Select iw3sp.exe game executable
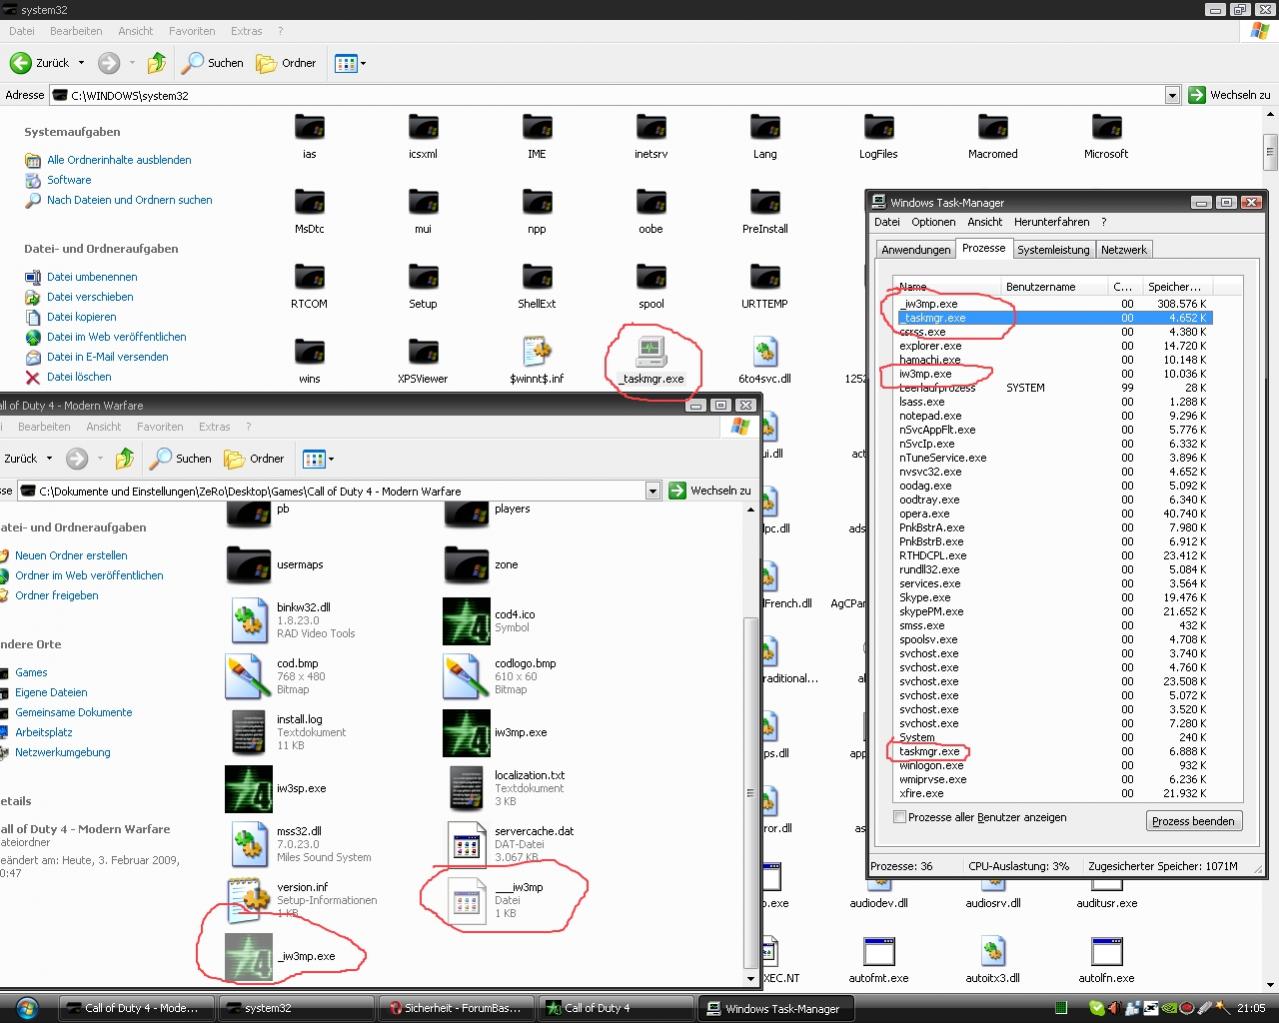Screen dimensions: 1279x1023 point(276,789)
